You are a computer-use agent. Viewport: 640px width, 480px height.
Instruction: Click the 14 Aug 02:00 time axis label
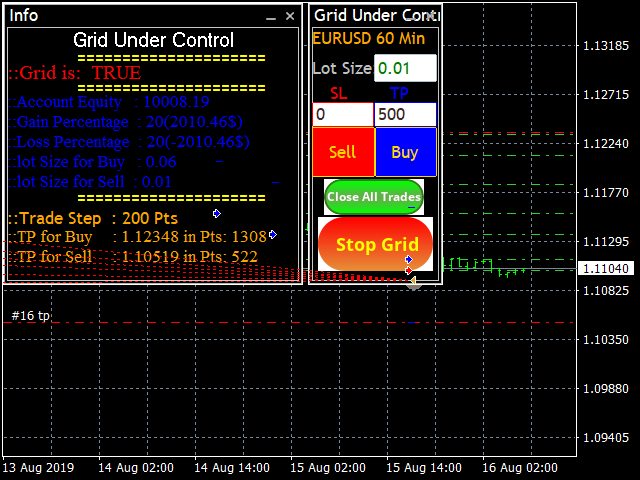pyautogui.click(x=136, y=468)
